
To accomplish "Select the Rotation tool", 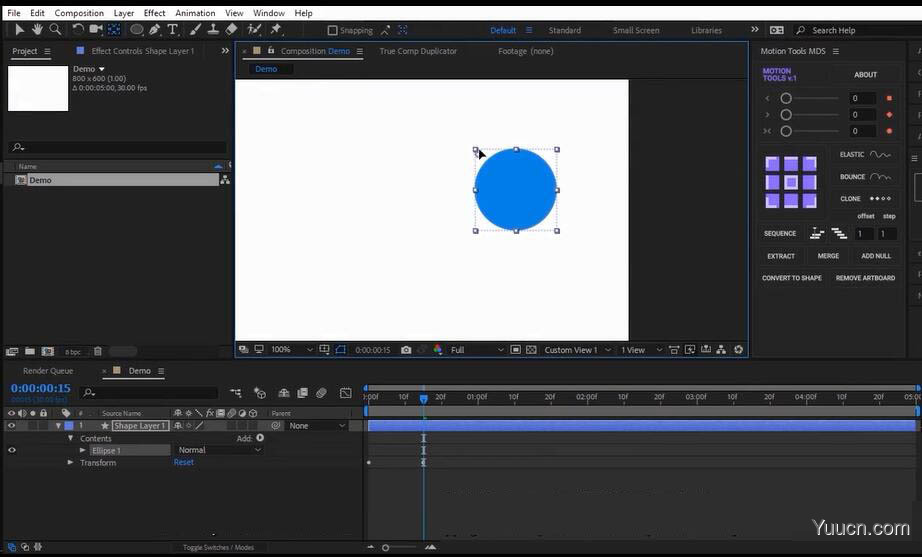I will (78, 29).
